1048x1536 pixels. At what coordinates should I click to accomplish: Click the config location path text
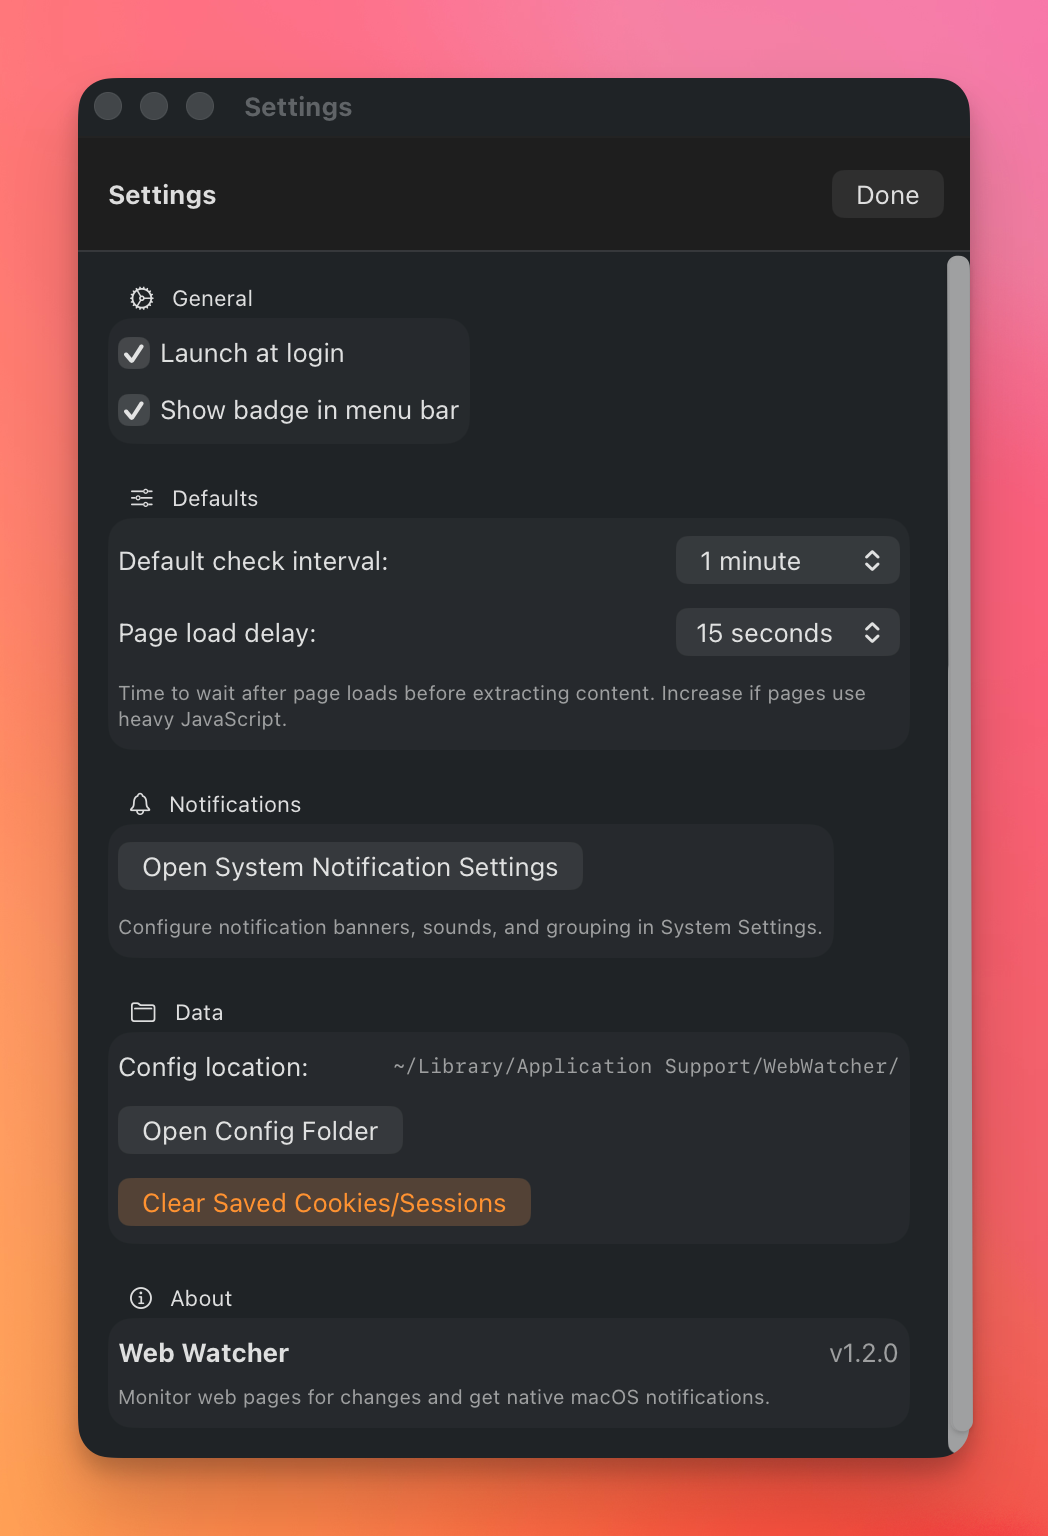pyautogui.click(x=646, y=1067)
